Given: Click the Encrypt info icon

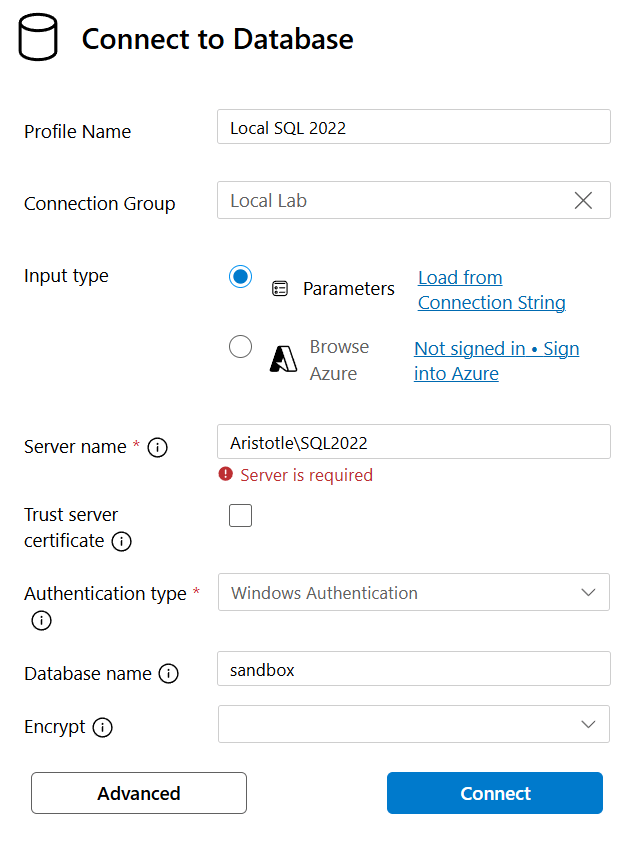Looking at the screenshot, I should pyautogui.click(x=102, y=728).
